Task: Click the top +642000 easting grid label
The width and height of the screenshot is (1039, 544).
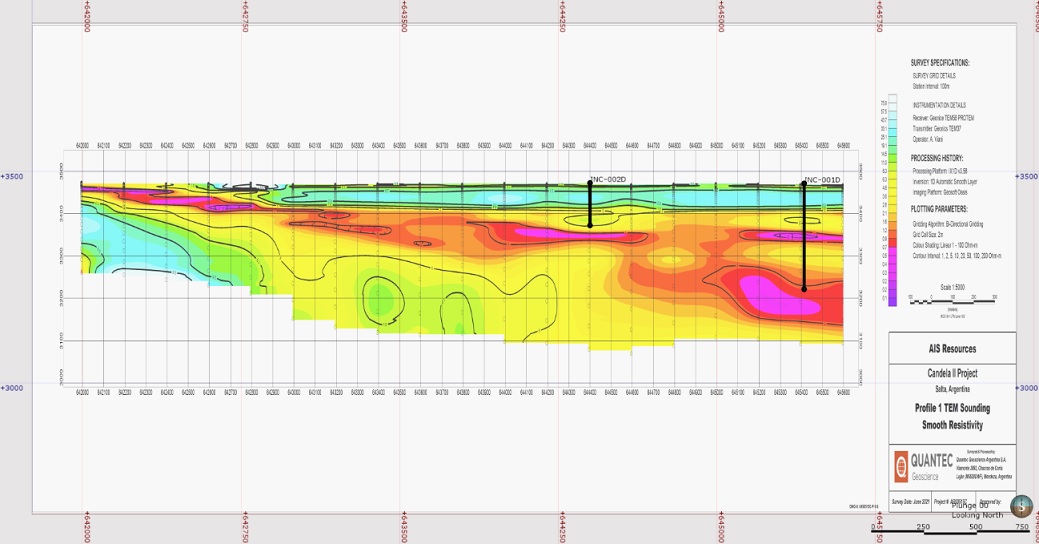Action: [x=86, y=17]
